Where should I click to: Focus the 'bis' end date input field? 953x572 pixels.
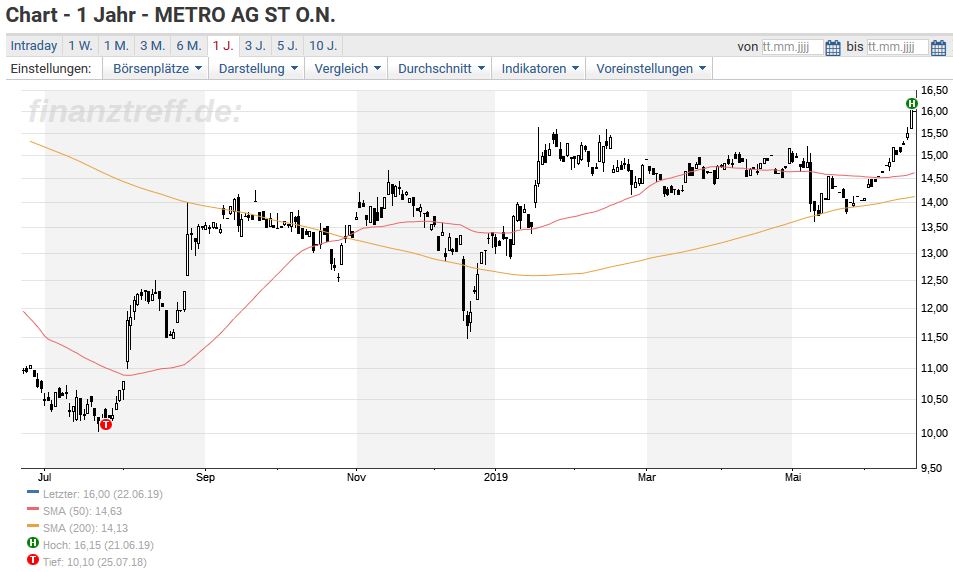click(898, 47)
